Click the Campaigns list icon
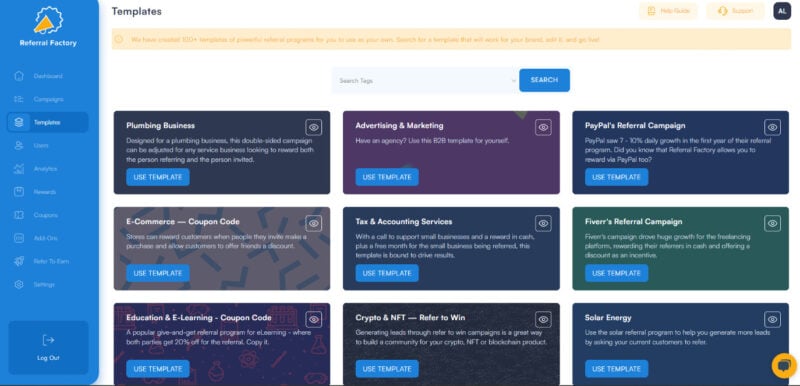The width and height of the screenshot is (800, 386). click(x=19, y=99)
